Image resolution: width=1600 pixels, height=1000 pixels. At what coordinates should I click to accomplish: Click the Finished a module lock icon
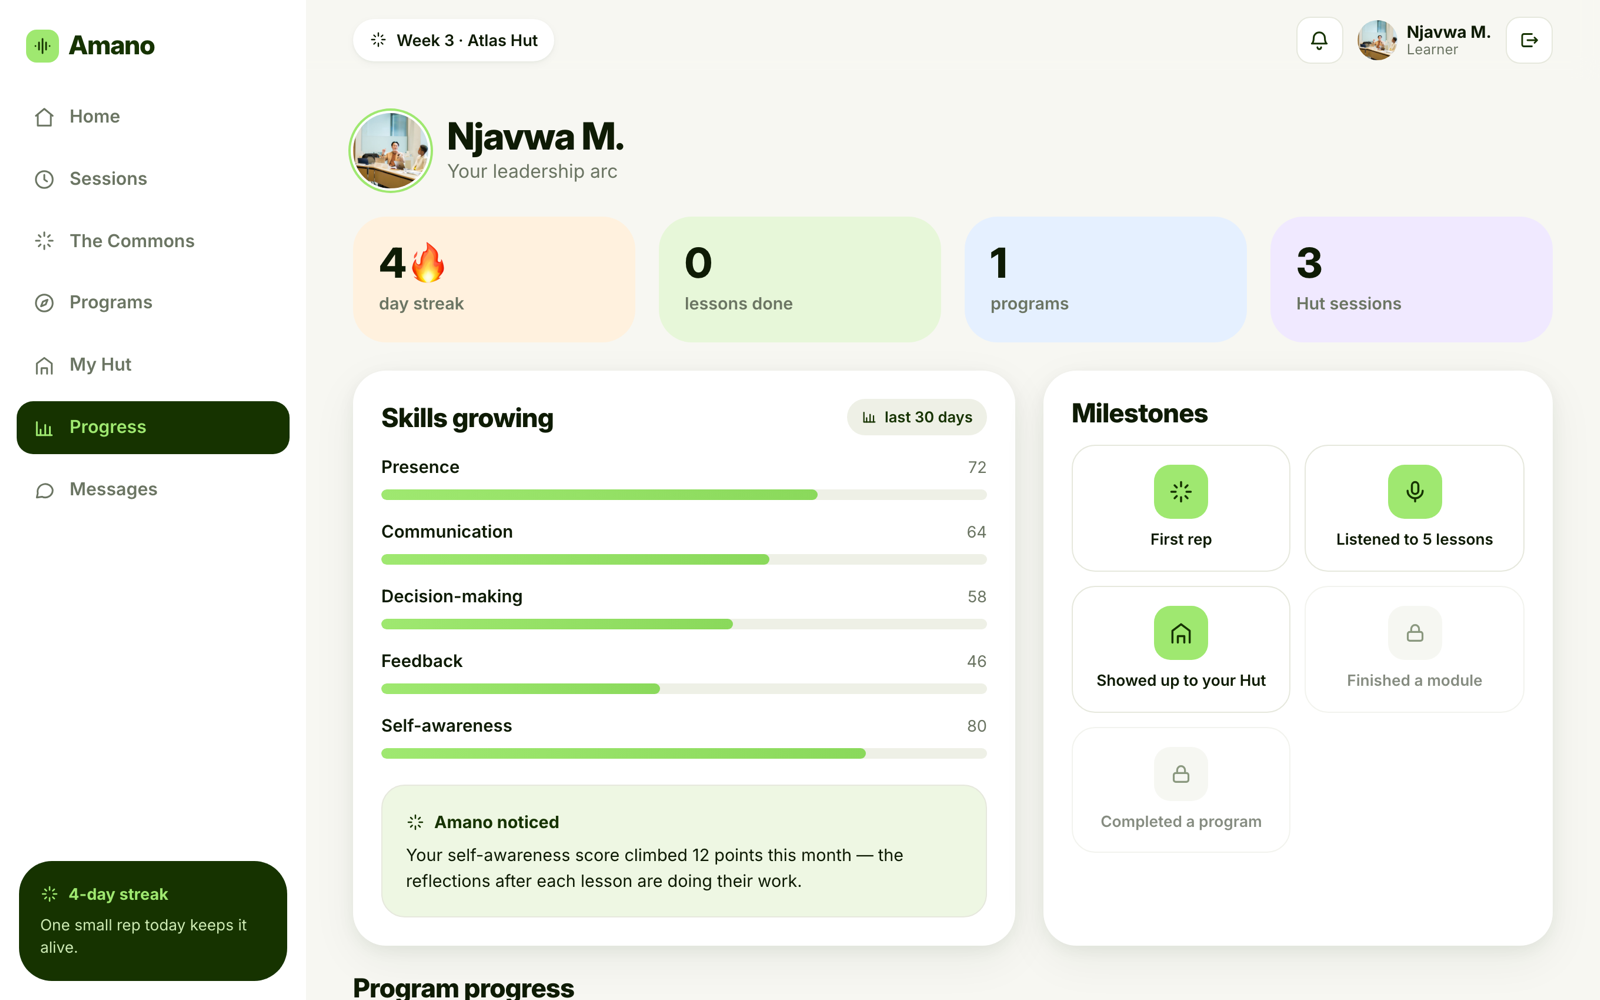[1414, 633]
